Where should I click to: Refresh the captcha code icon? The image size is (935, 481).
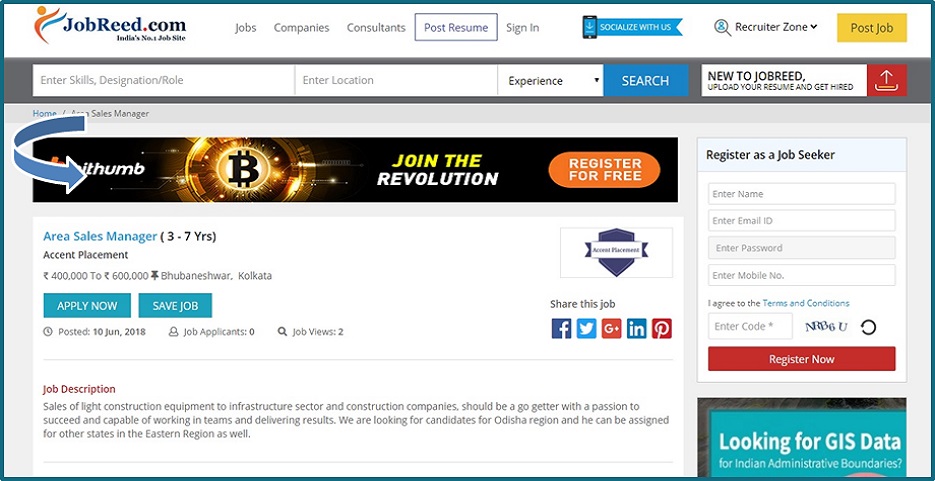tap(869, 327)
